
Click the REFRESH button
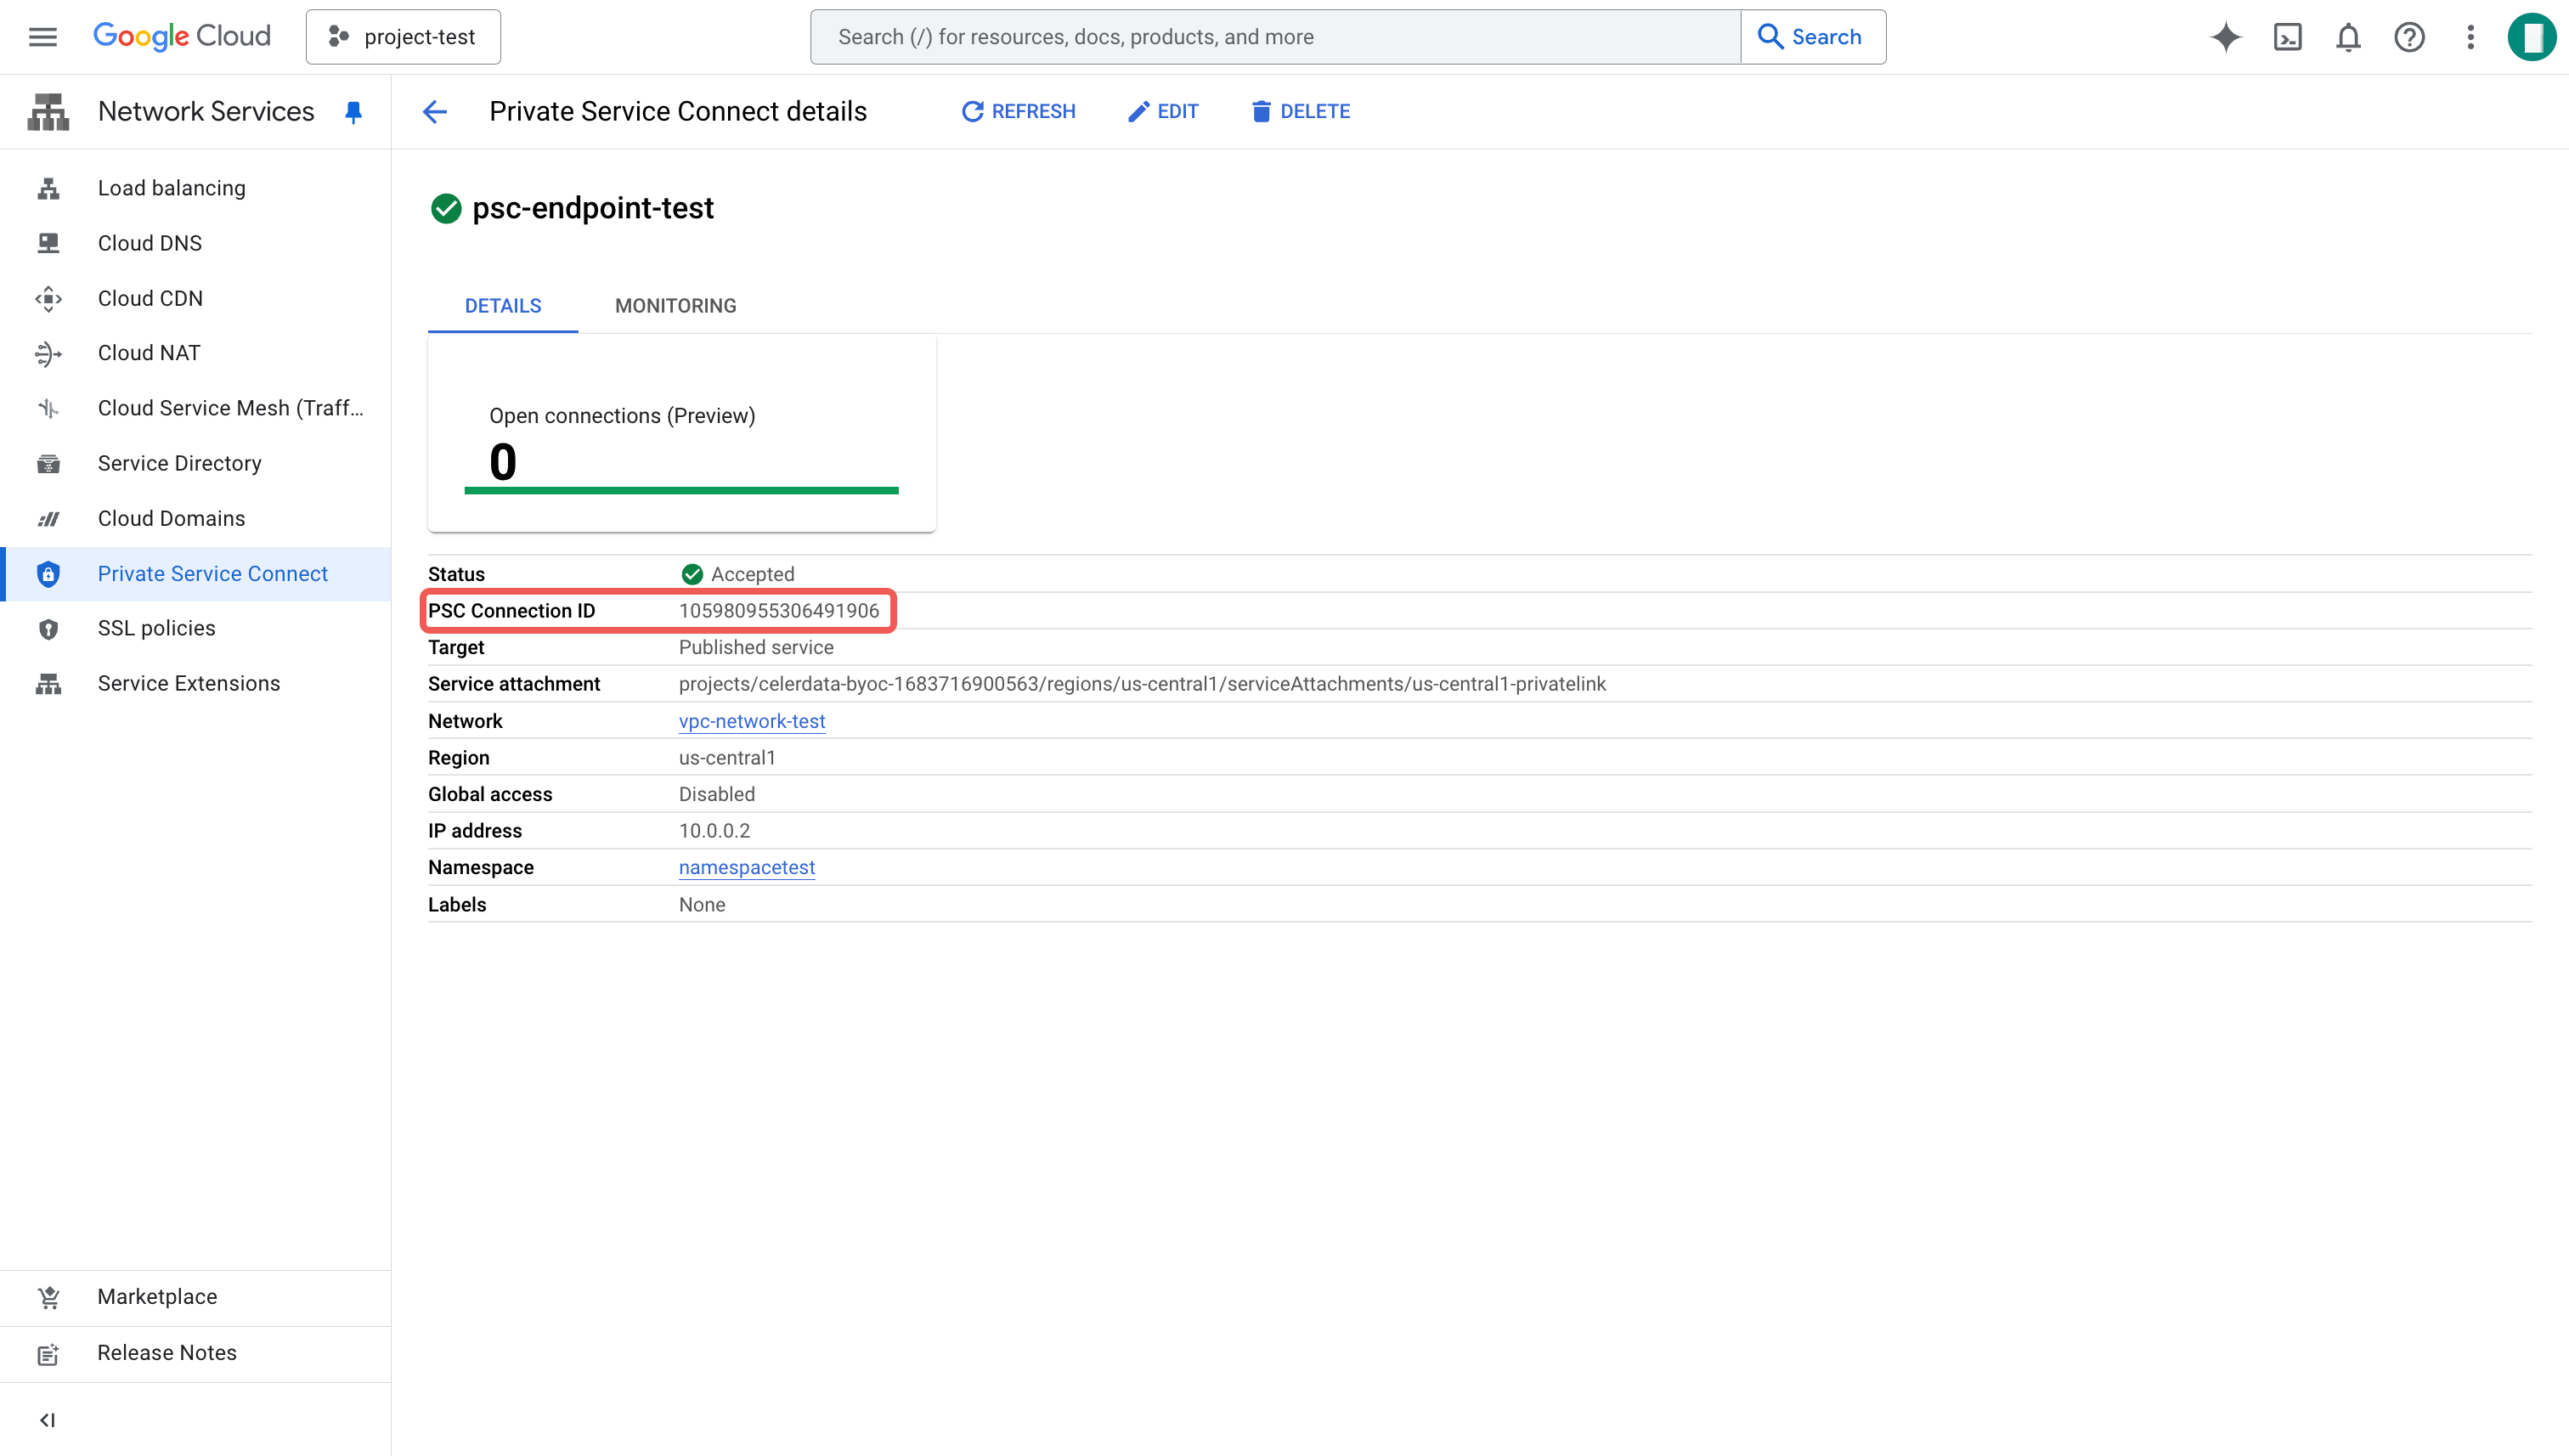1018,111
